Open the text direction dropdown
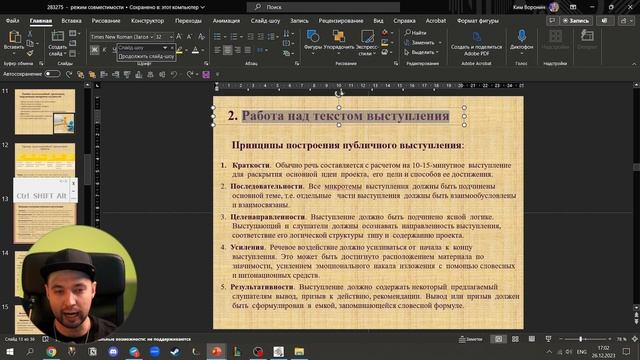This screenshot has height=360, width=640. [287, 33]
